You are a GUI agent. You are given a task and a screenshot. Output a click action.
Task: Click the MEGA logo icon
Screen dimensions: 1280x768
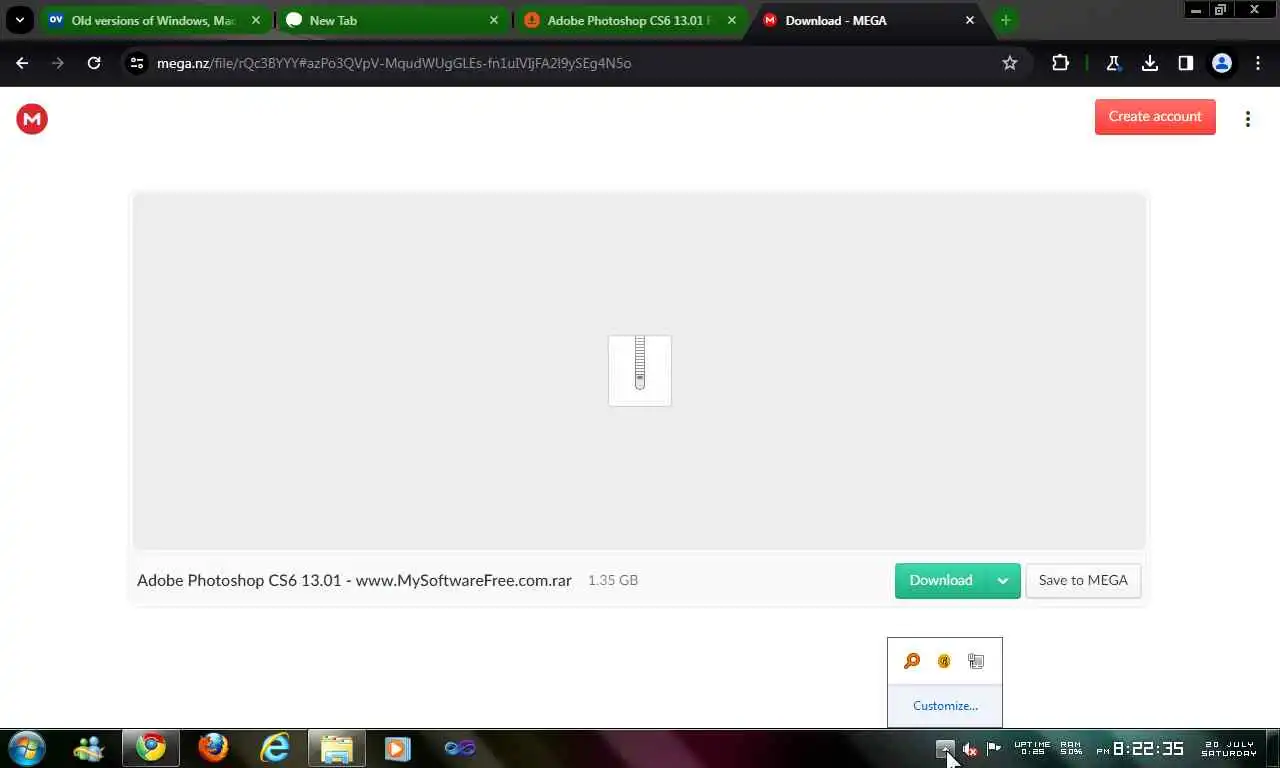pyautogui.click(x=32, y=119)
